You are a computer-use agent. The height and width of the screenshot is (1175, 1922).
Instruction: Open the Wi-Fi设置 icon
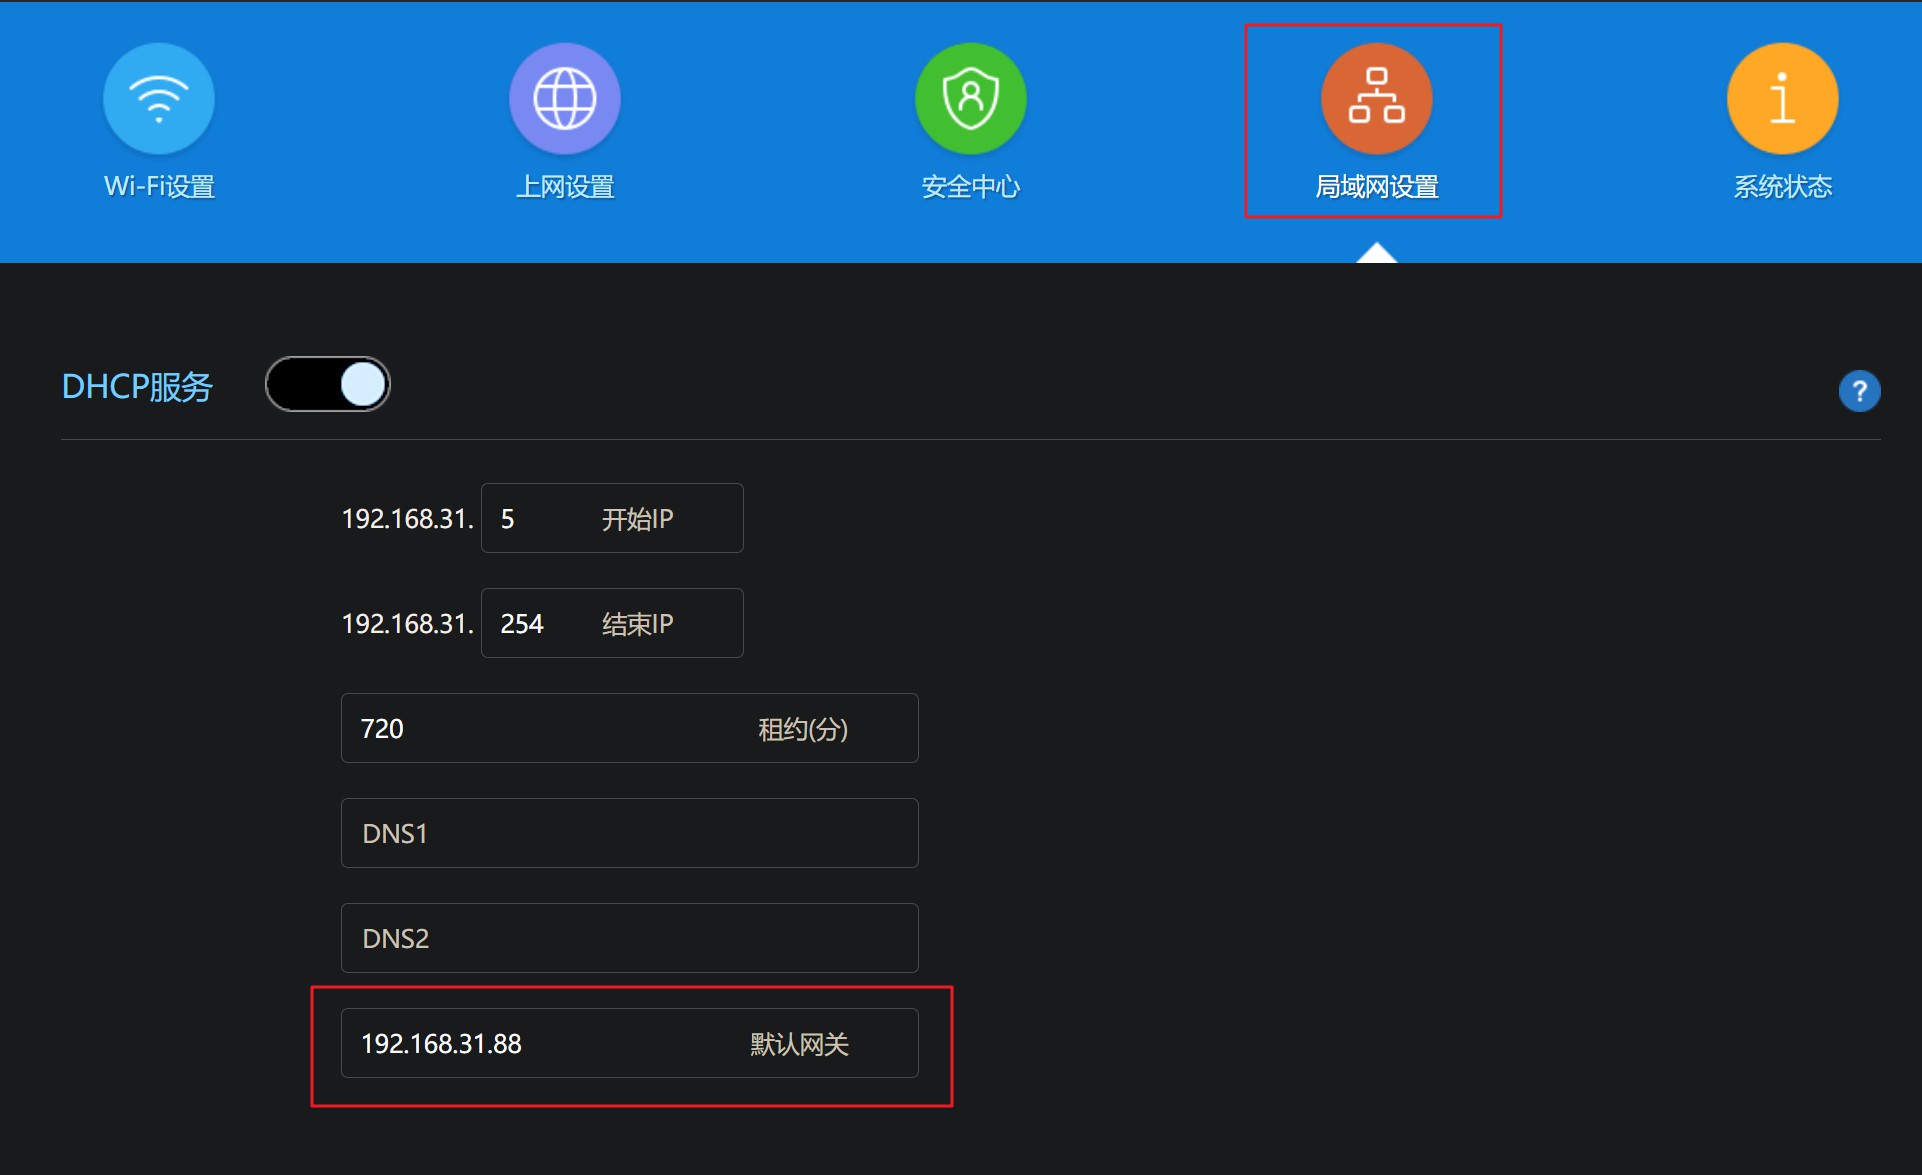[x=159, y=98]
